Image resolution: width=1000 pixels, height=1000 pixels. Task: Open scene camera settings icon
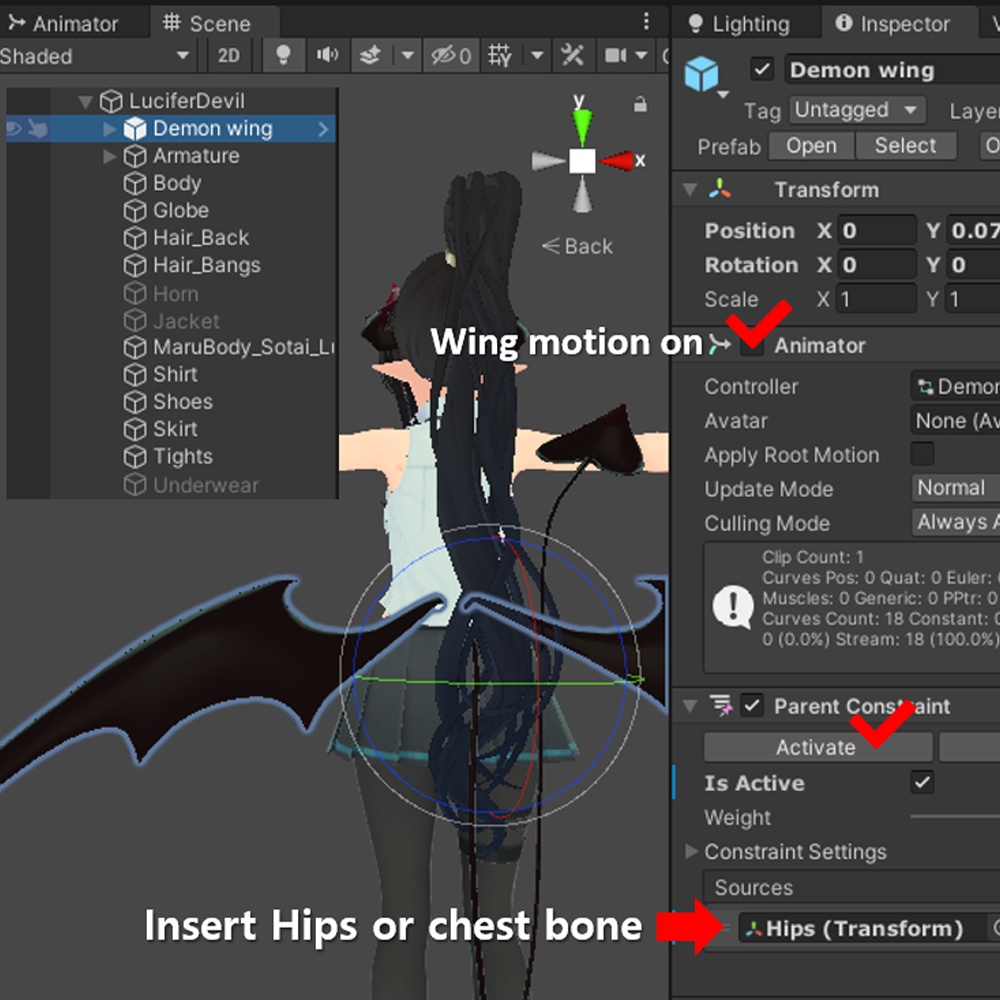pos(615,56)
